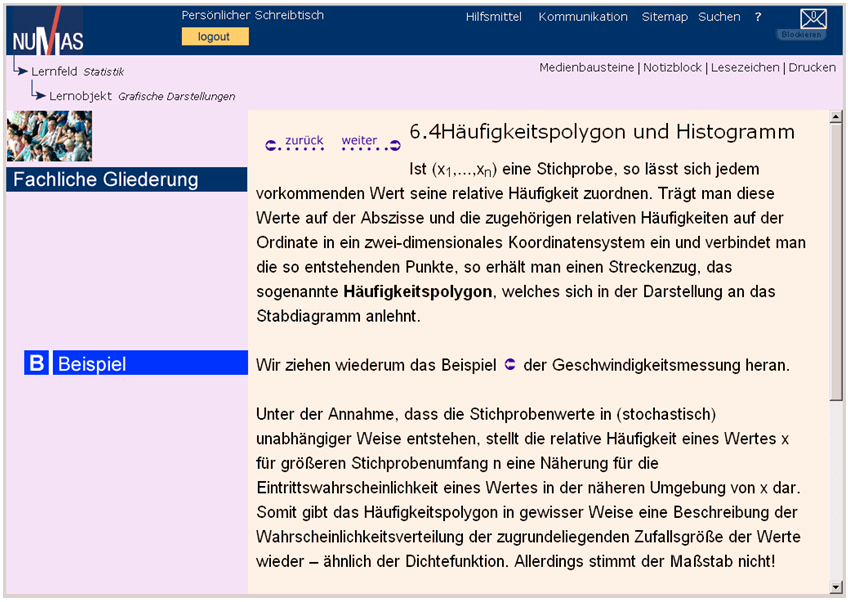Click the crowd photo thumbnail
This screenshot has width=848, height=602.
[x=49, y=136]
